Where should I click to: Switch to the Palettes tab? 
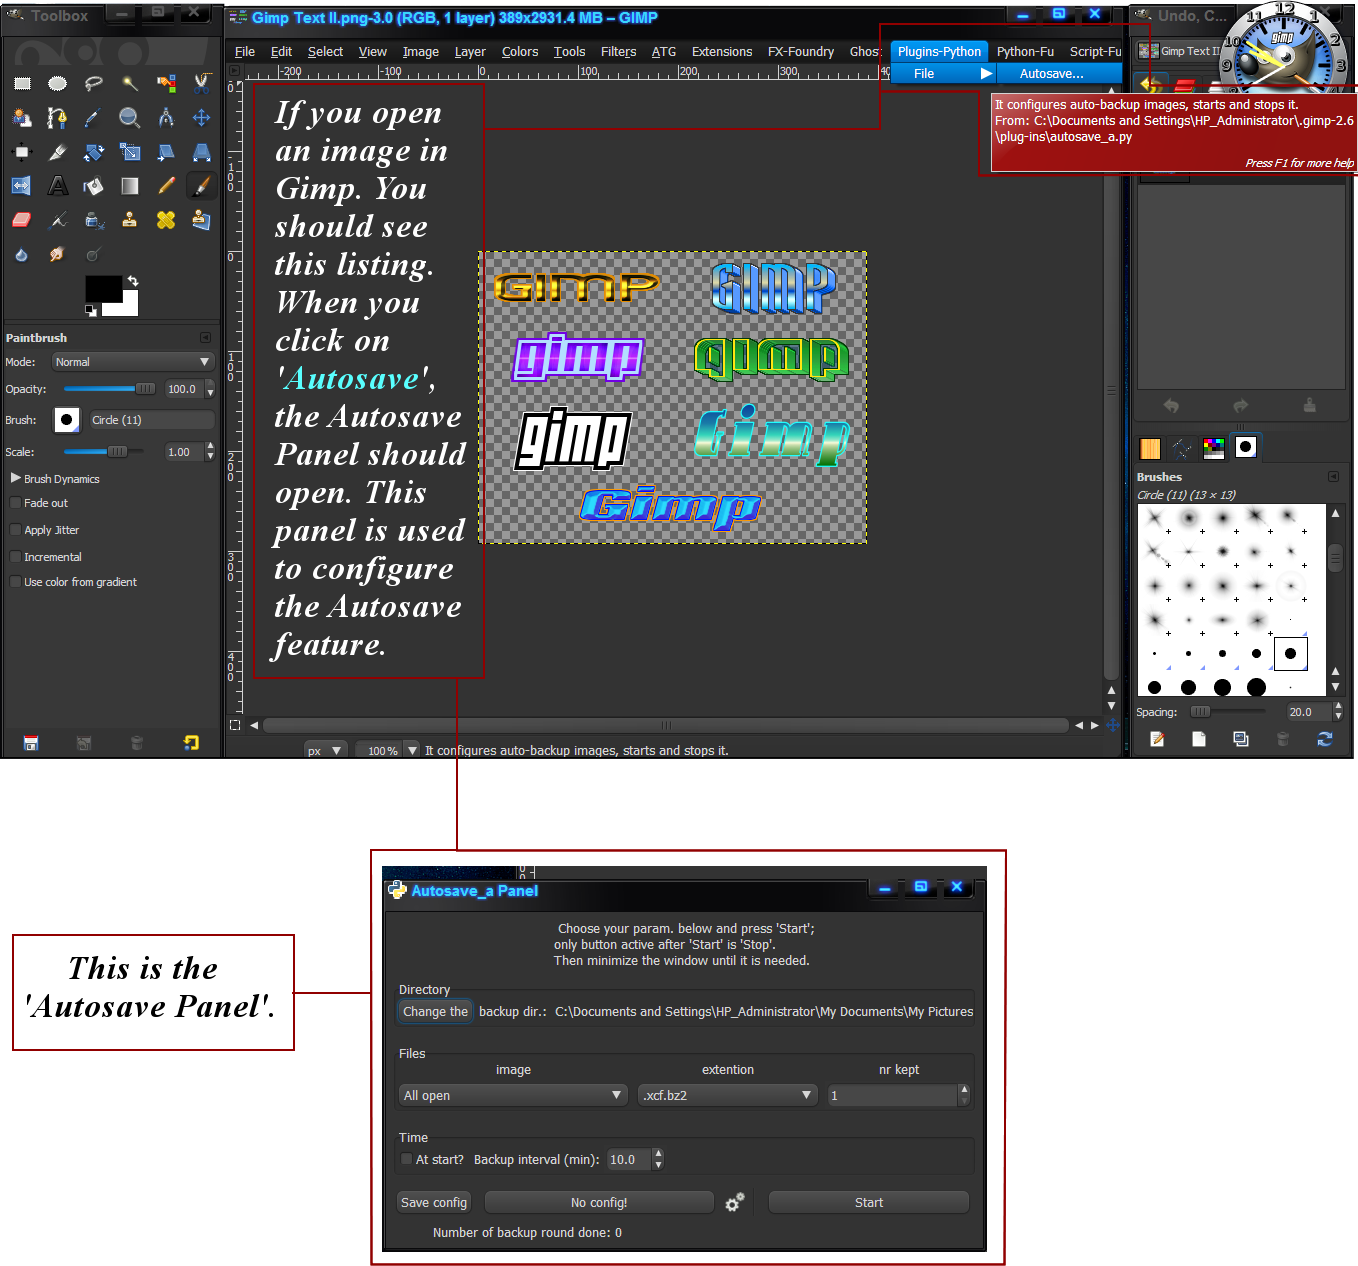pos(1214,447)
